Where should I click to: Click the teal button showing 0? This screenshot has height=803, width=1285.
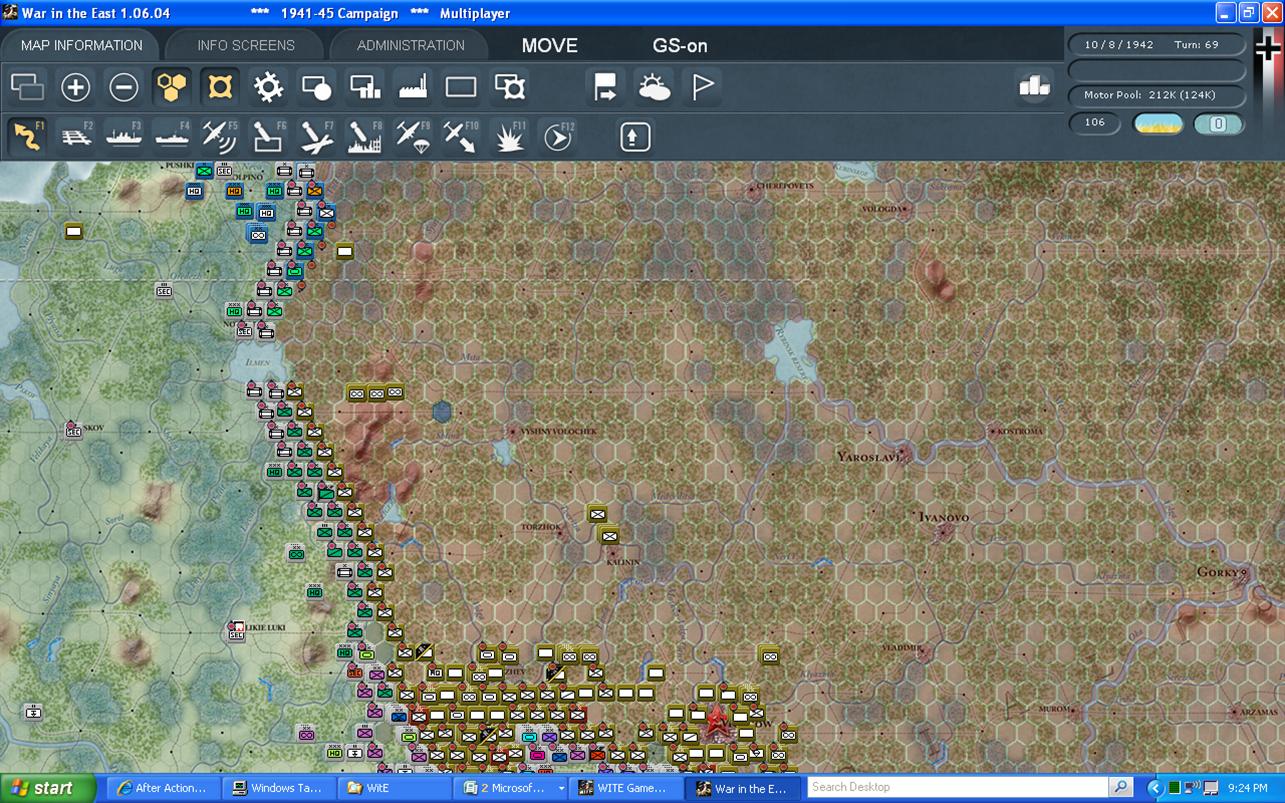click(x=1219, y=124)
